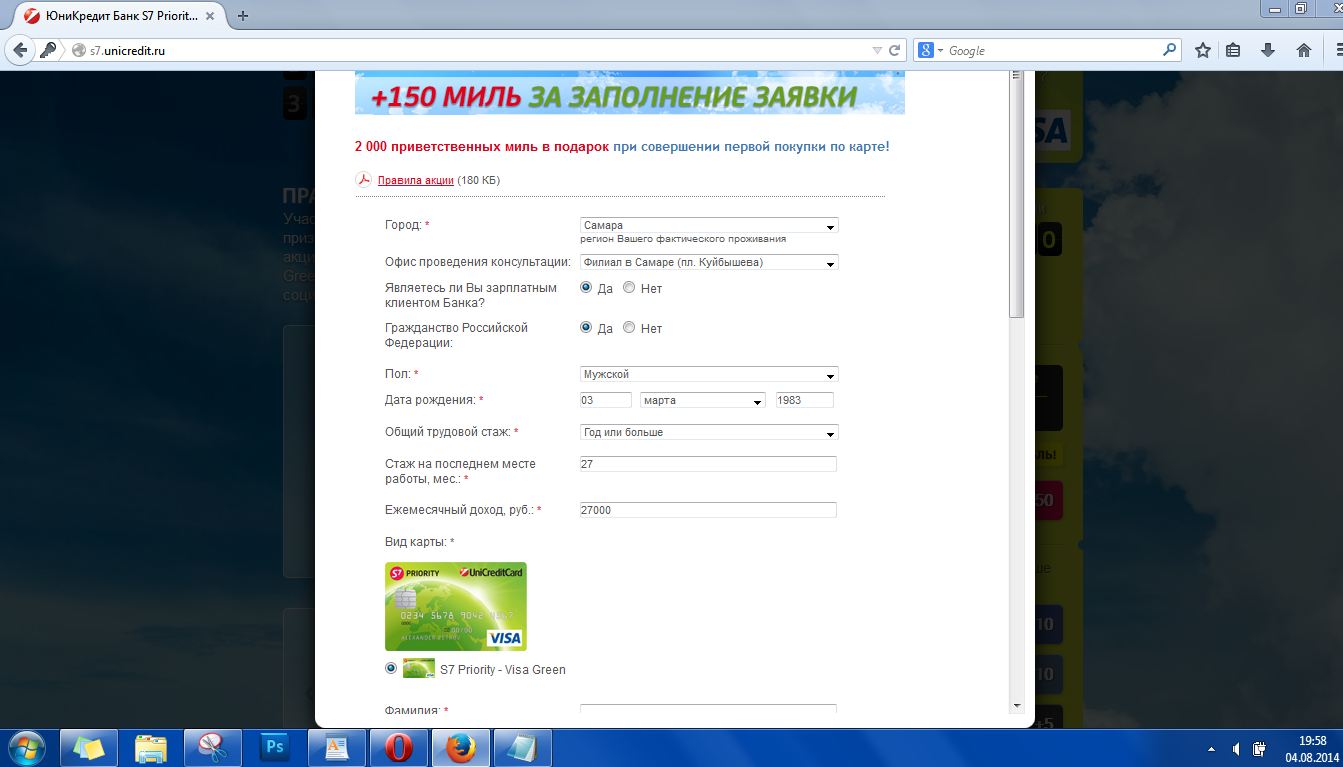
Task: Open Snipping Tool from the taskbar
Action: tap(213, 748)
